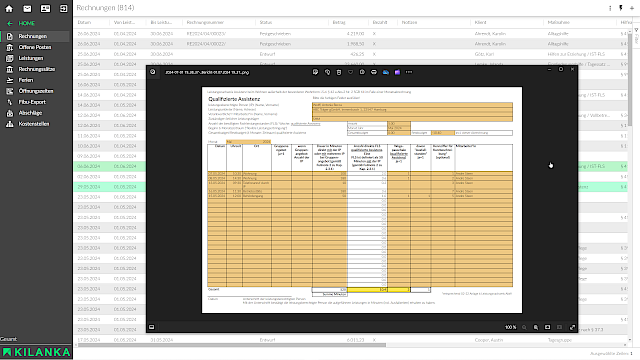Select invoice number RE2024/04/00023/ cell
640x360 pixels.
206,33
